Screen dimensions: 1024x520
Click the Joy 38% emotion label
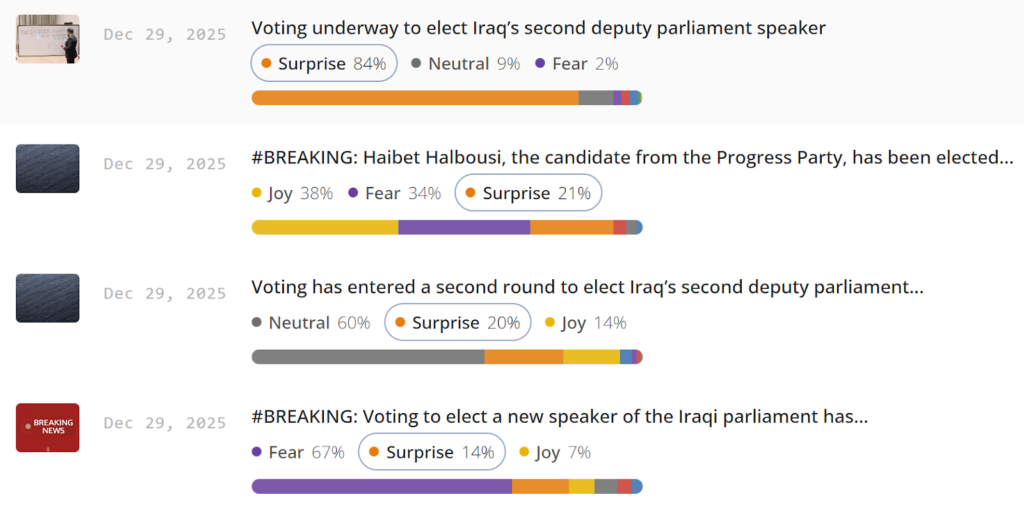[x=292, y=193]
